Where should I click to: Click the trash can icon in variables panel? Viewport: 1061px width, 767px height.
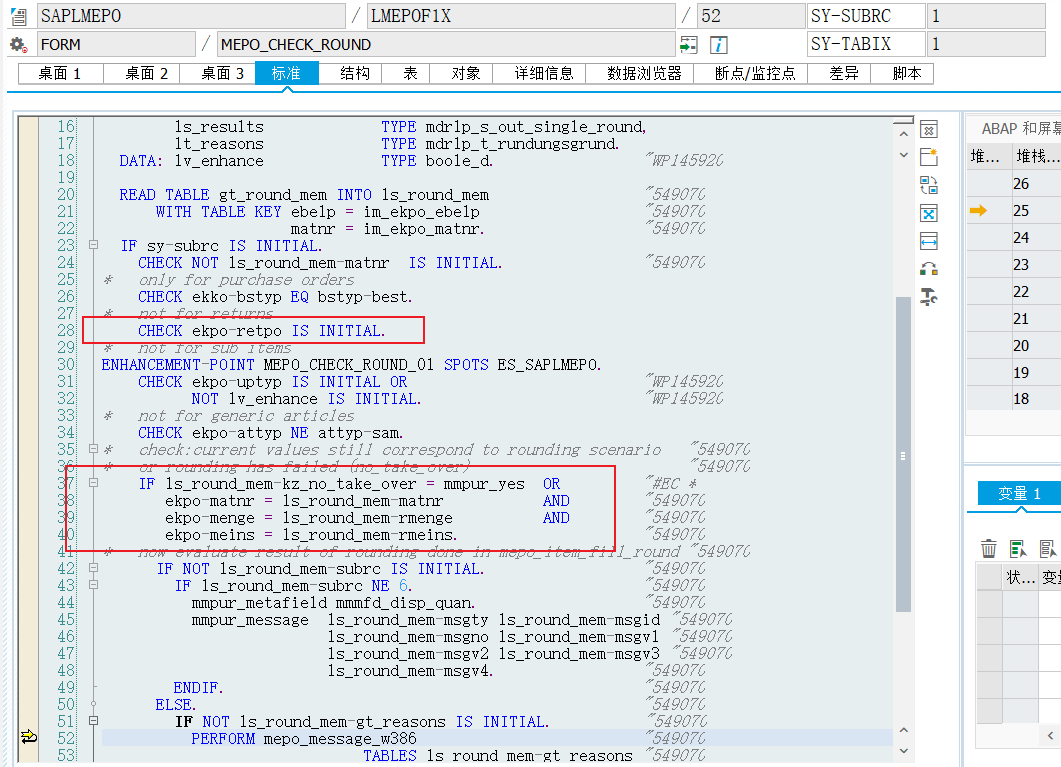[x=989, y=548]
